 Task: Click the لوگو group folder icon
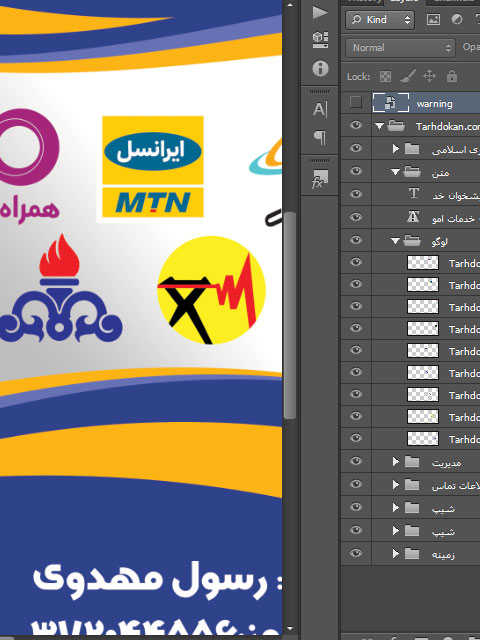click(x=412, y=241)
